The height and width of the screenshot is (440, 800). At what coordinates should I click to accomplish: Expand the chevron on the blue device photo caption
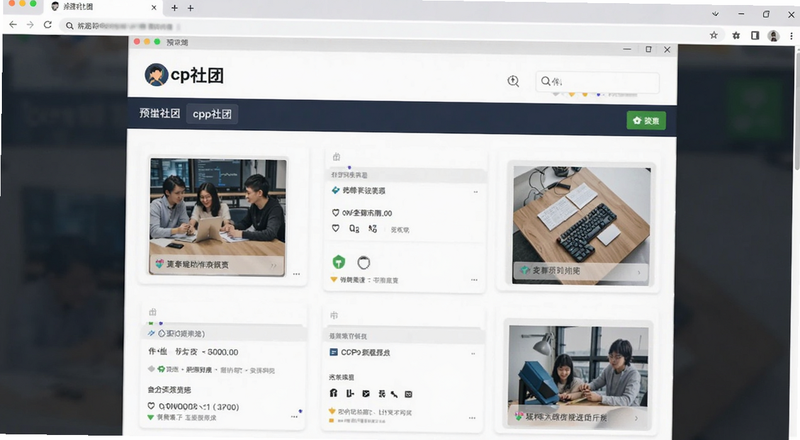click(636, 418)
